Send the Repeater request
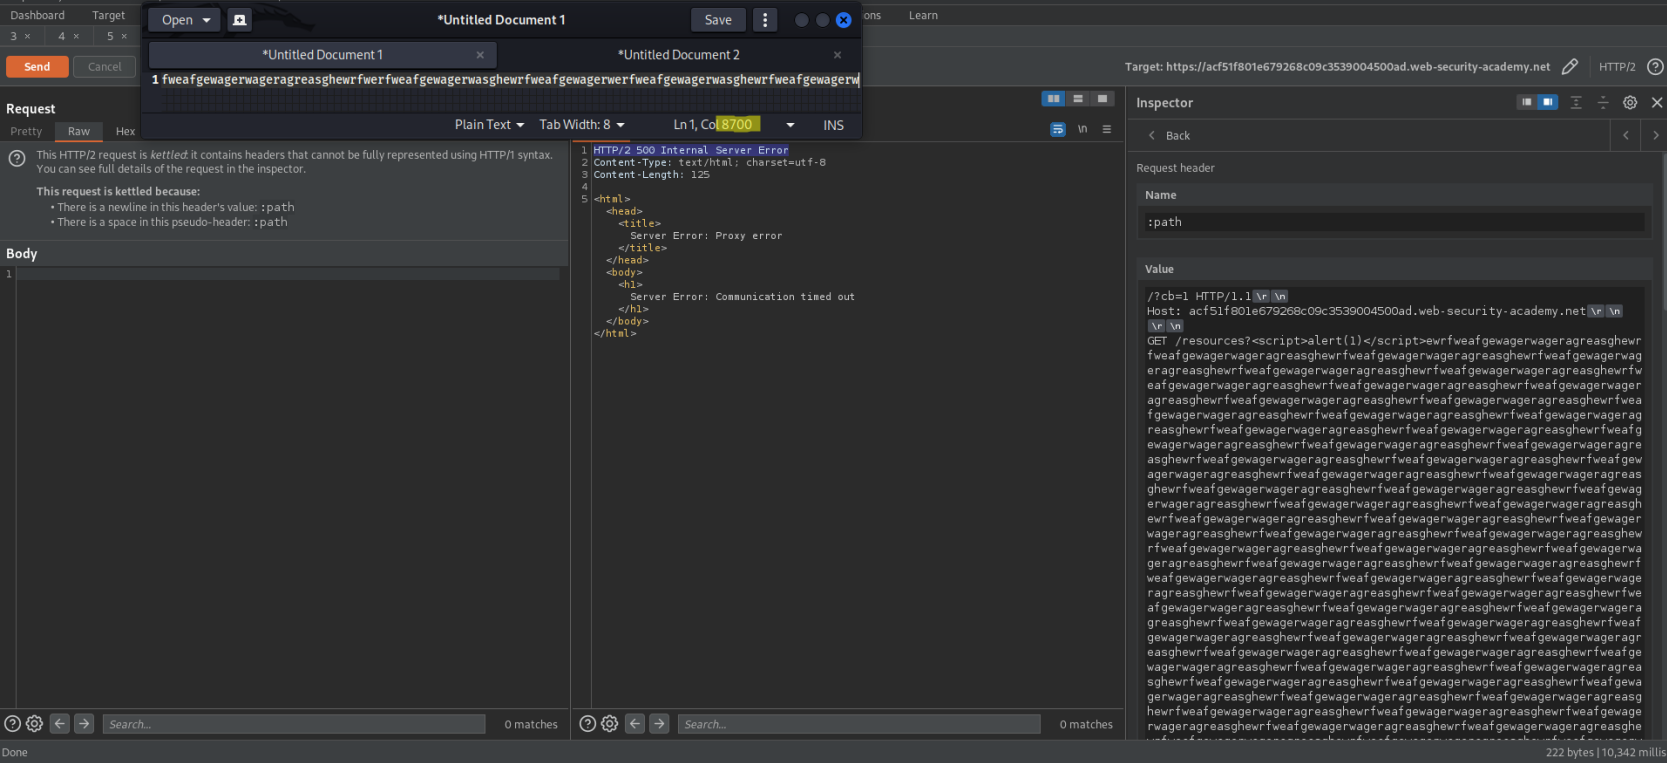 [37, 67]
